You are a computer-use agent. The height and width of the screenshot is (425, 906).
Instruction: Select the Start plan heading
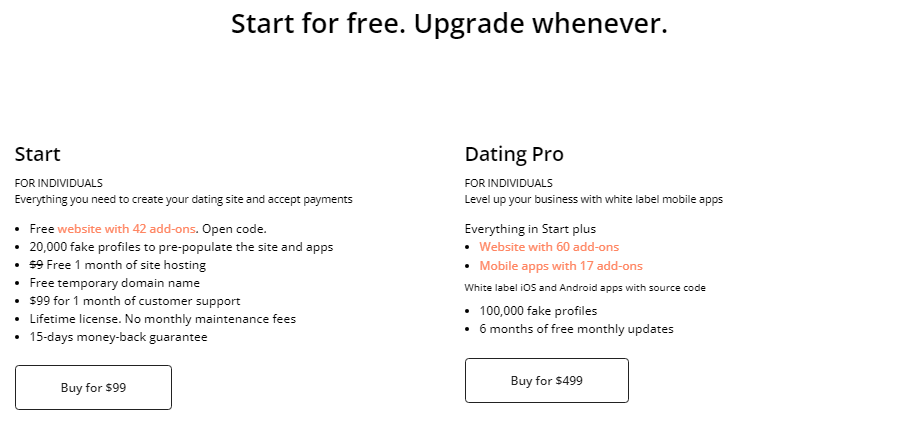click(38, 154)
